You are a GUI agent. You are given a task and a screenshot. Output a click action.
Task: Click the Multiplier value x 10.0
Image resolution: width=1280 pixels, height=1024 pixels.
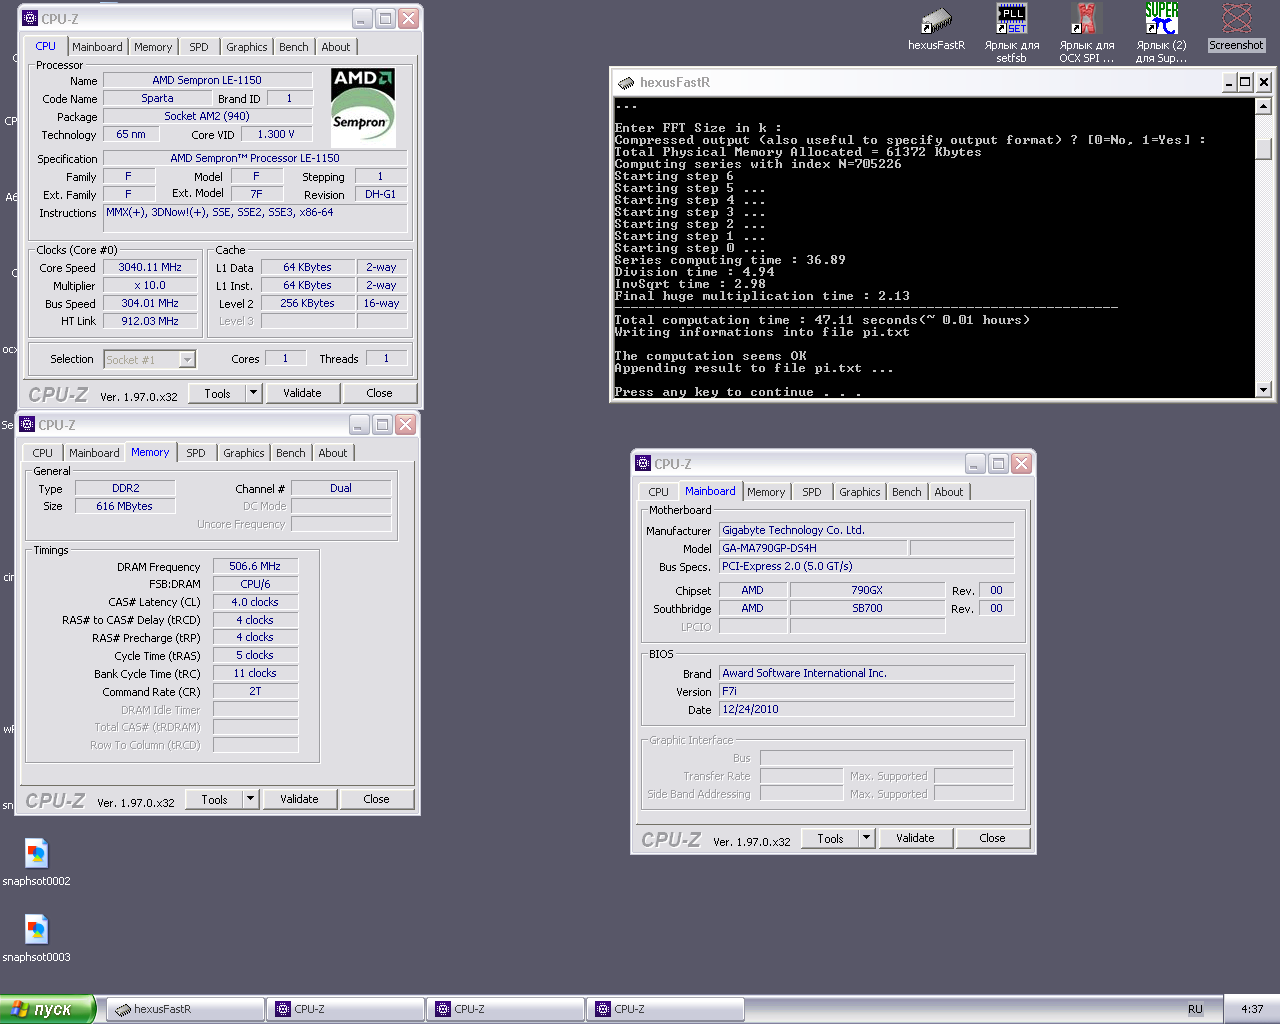point(150,285)
